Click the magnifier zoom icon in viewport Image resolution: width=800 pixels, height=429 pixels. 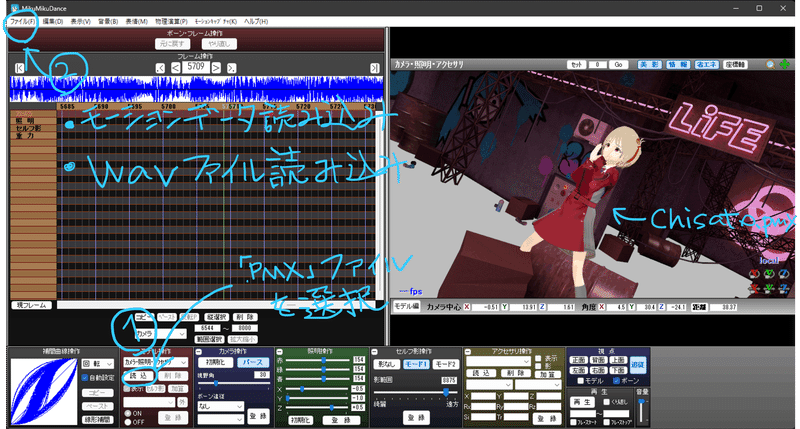click(770, 65)
